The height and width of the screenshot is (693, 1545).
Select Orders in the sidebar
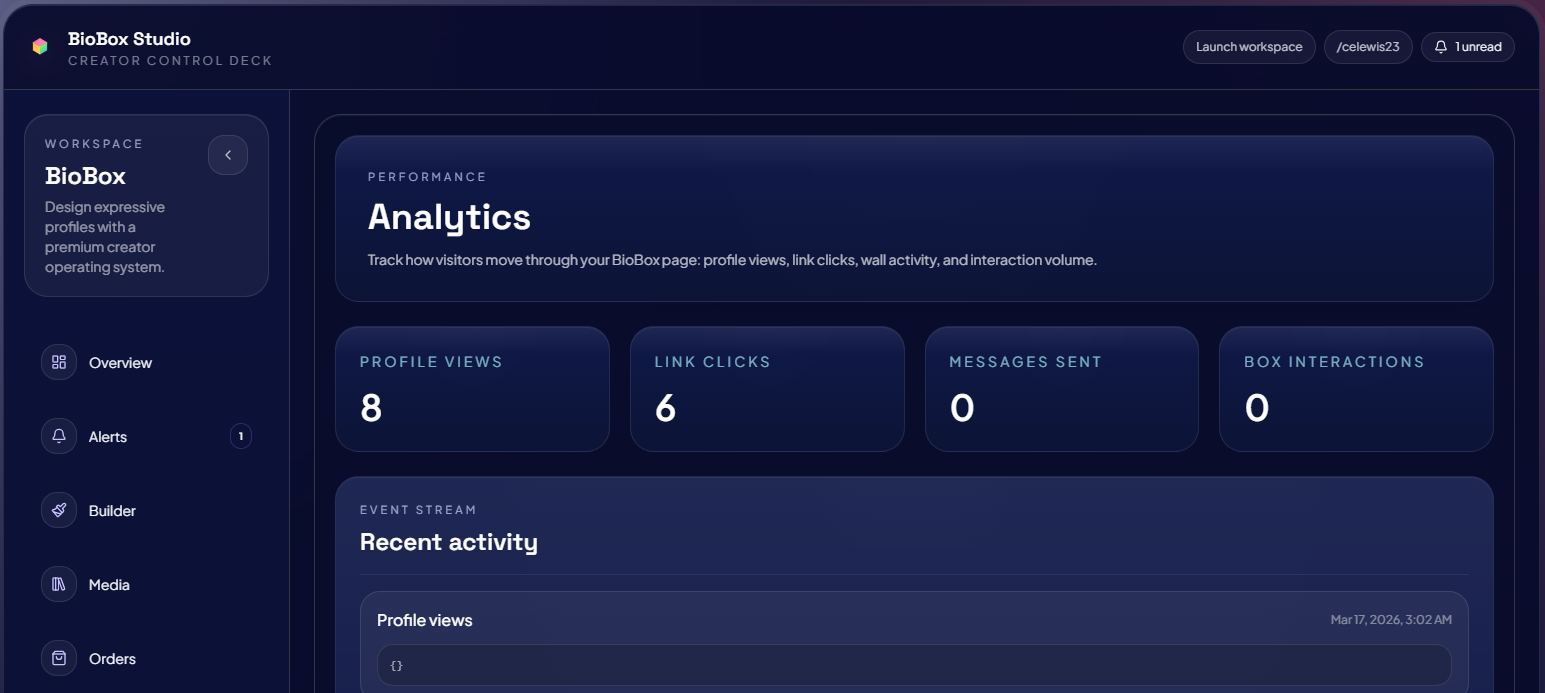112,659
